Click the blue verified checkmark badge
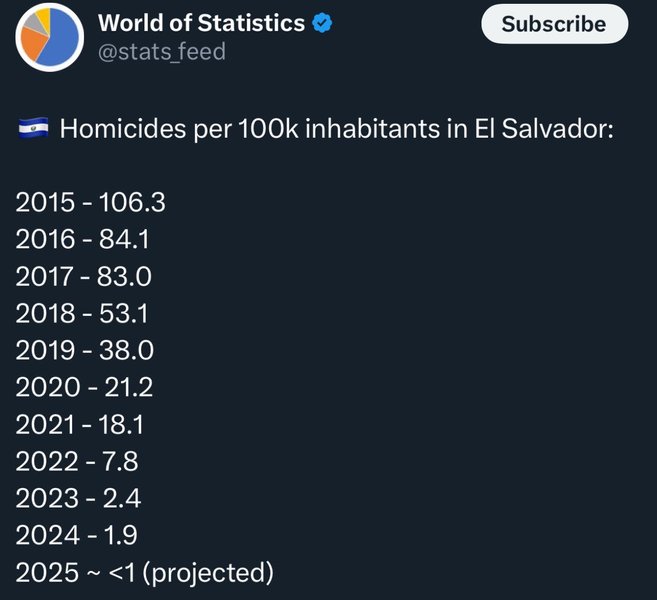 coord(322,23)
